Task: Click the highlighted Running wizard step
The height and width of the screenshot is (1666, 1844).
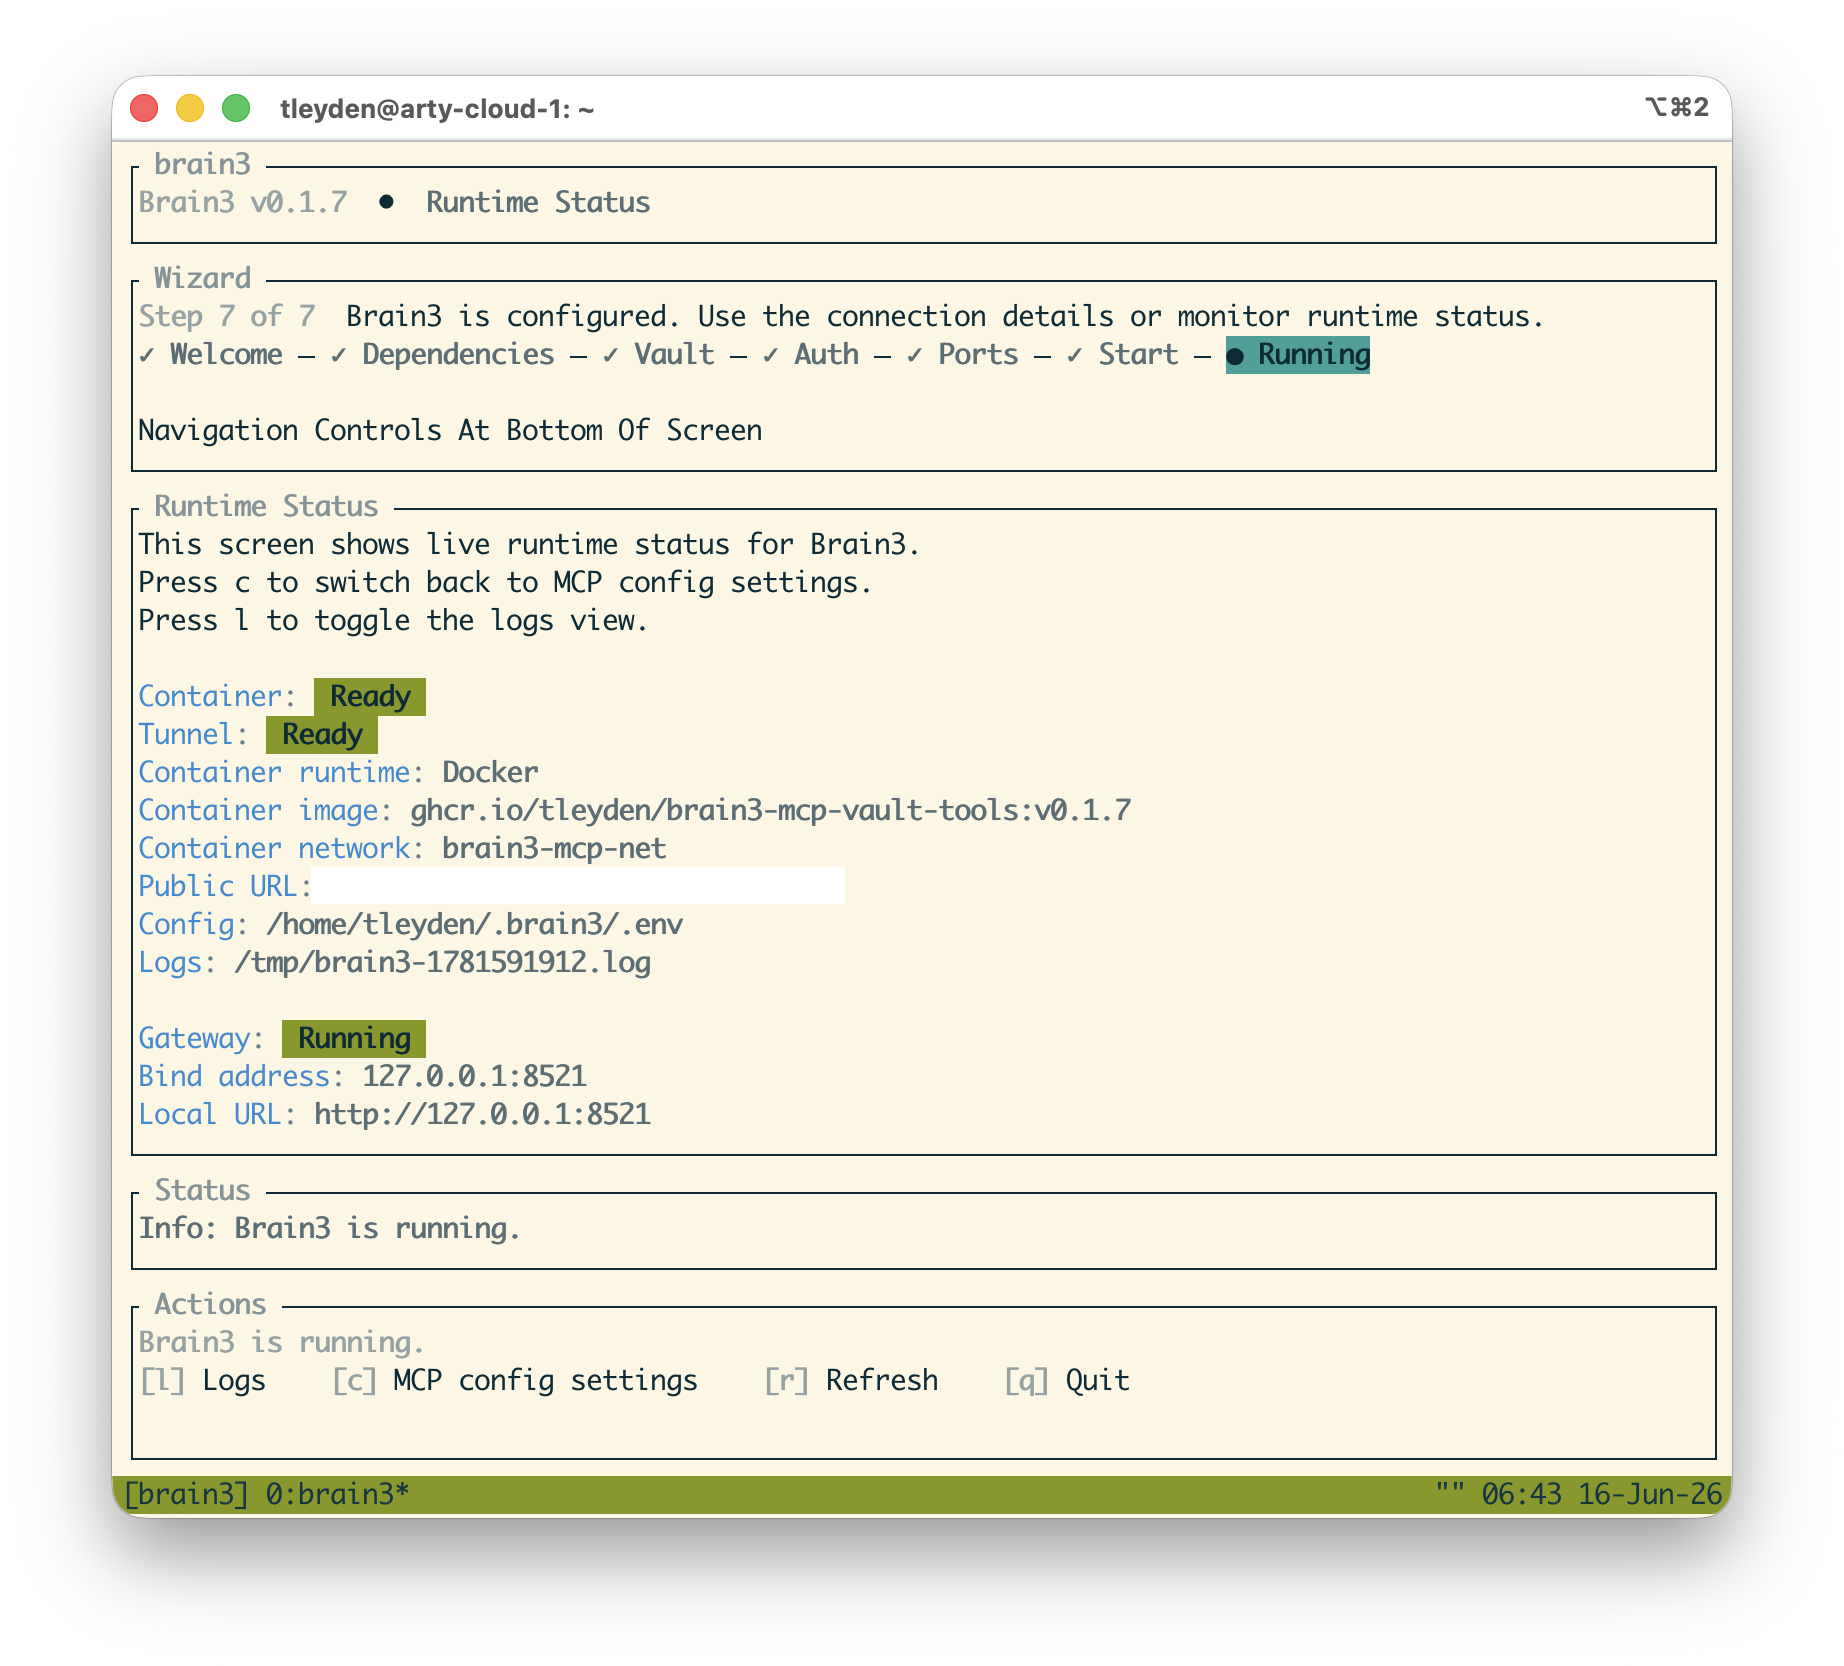Action: tap(1298, 354)
